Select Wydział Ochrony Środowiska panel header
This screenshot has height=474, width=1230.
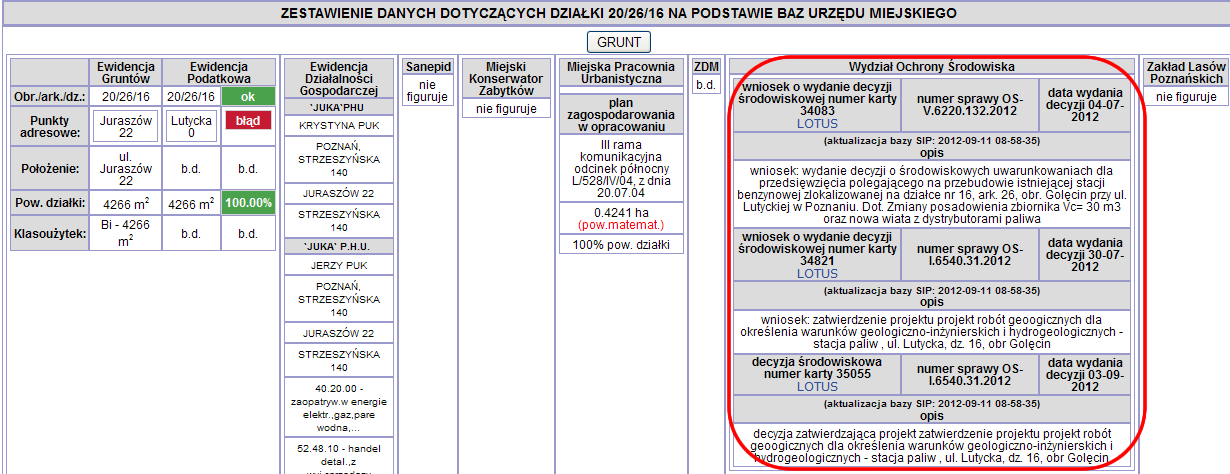[x=931, y=66]
